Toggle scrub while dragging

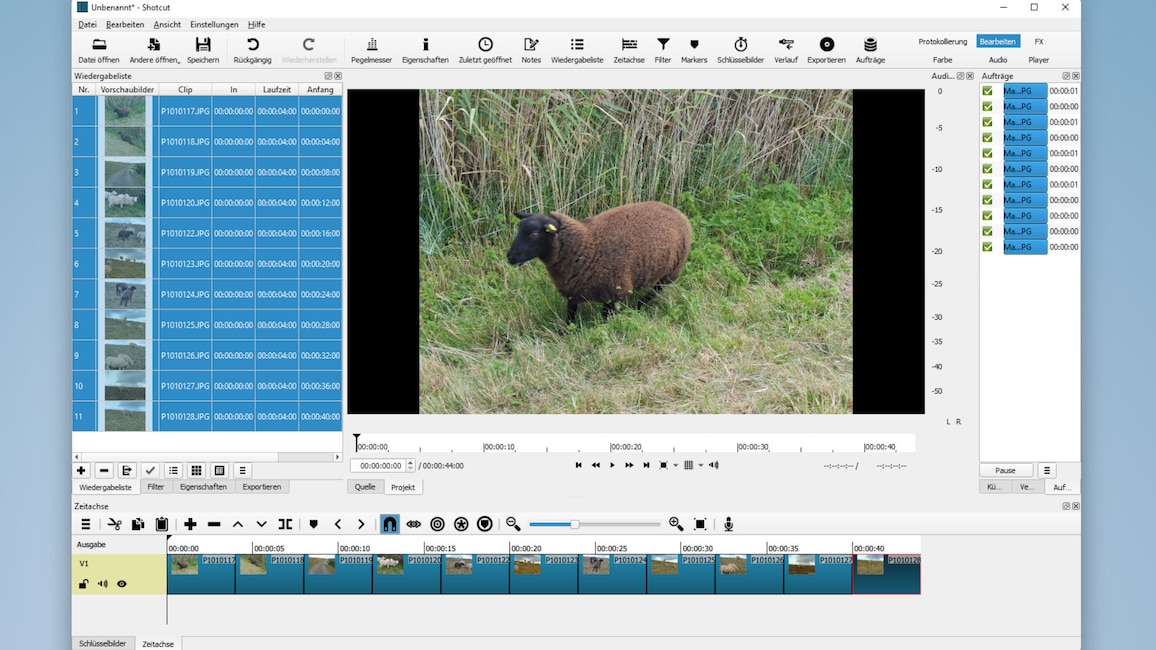point(414,524)
